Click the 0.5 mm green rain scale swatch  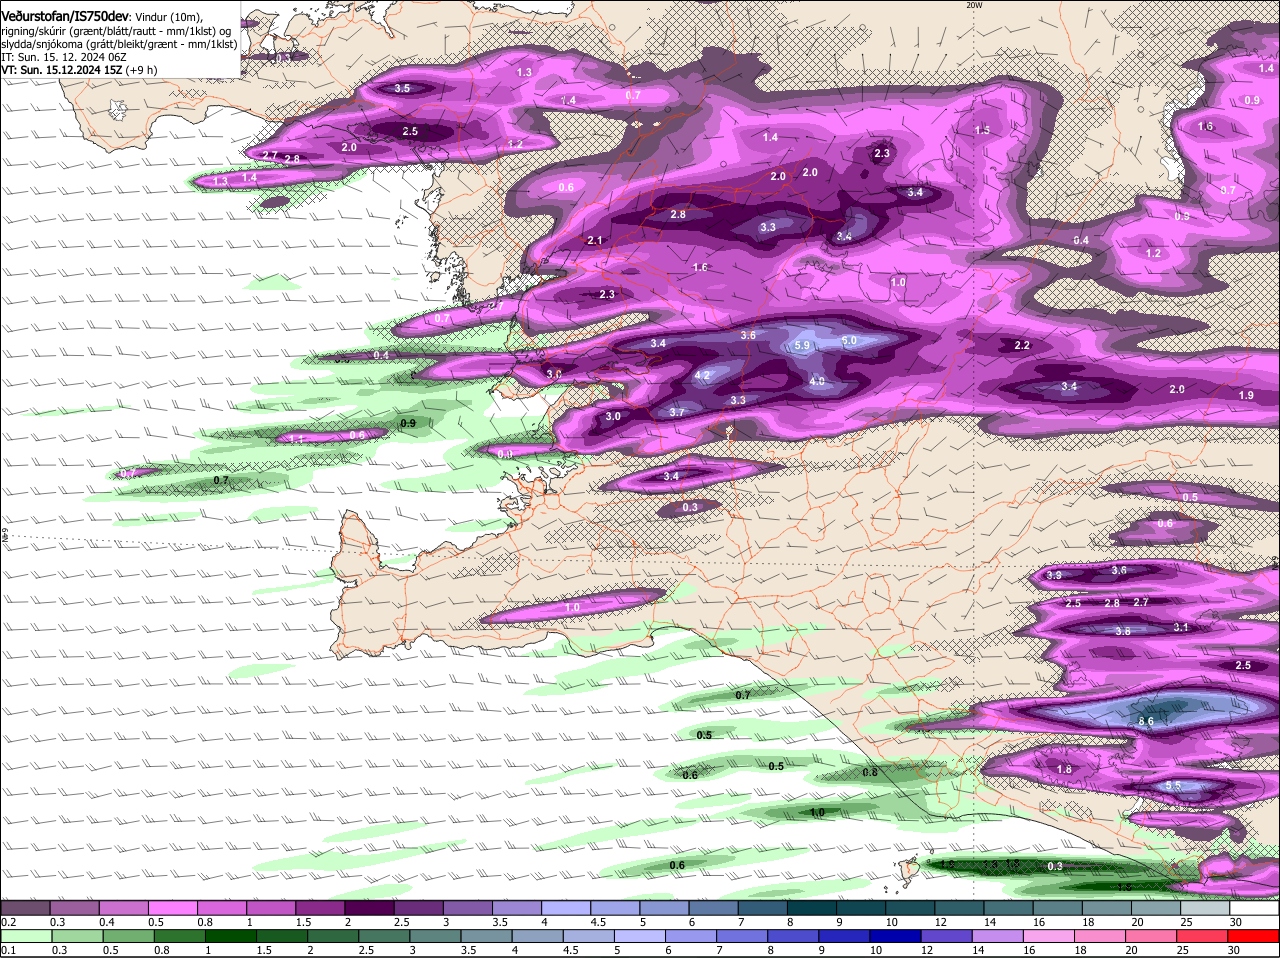click(128, 936)
